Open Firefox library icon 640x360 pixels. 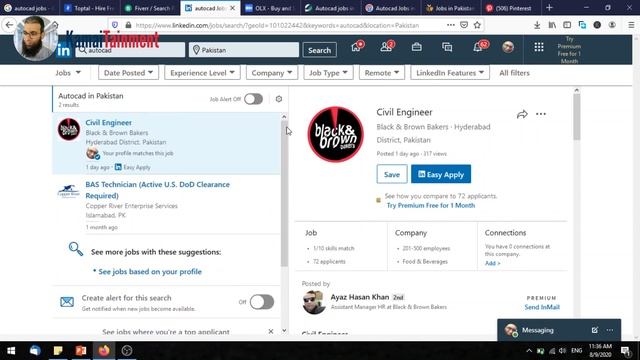point(552,25)
